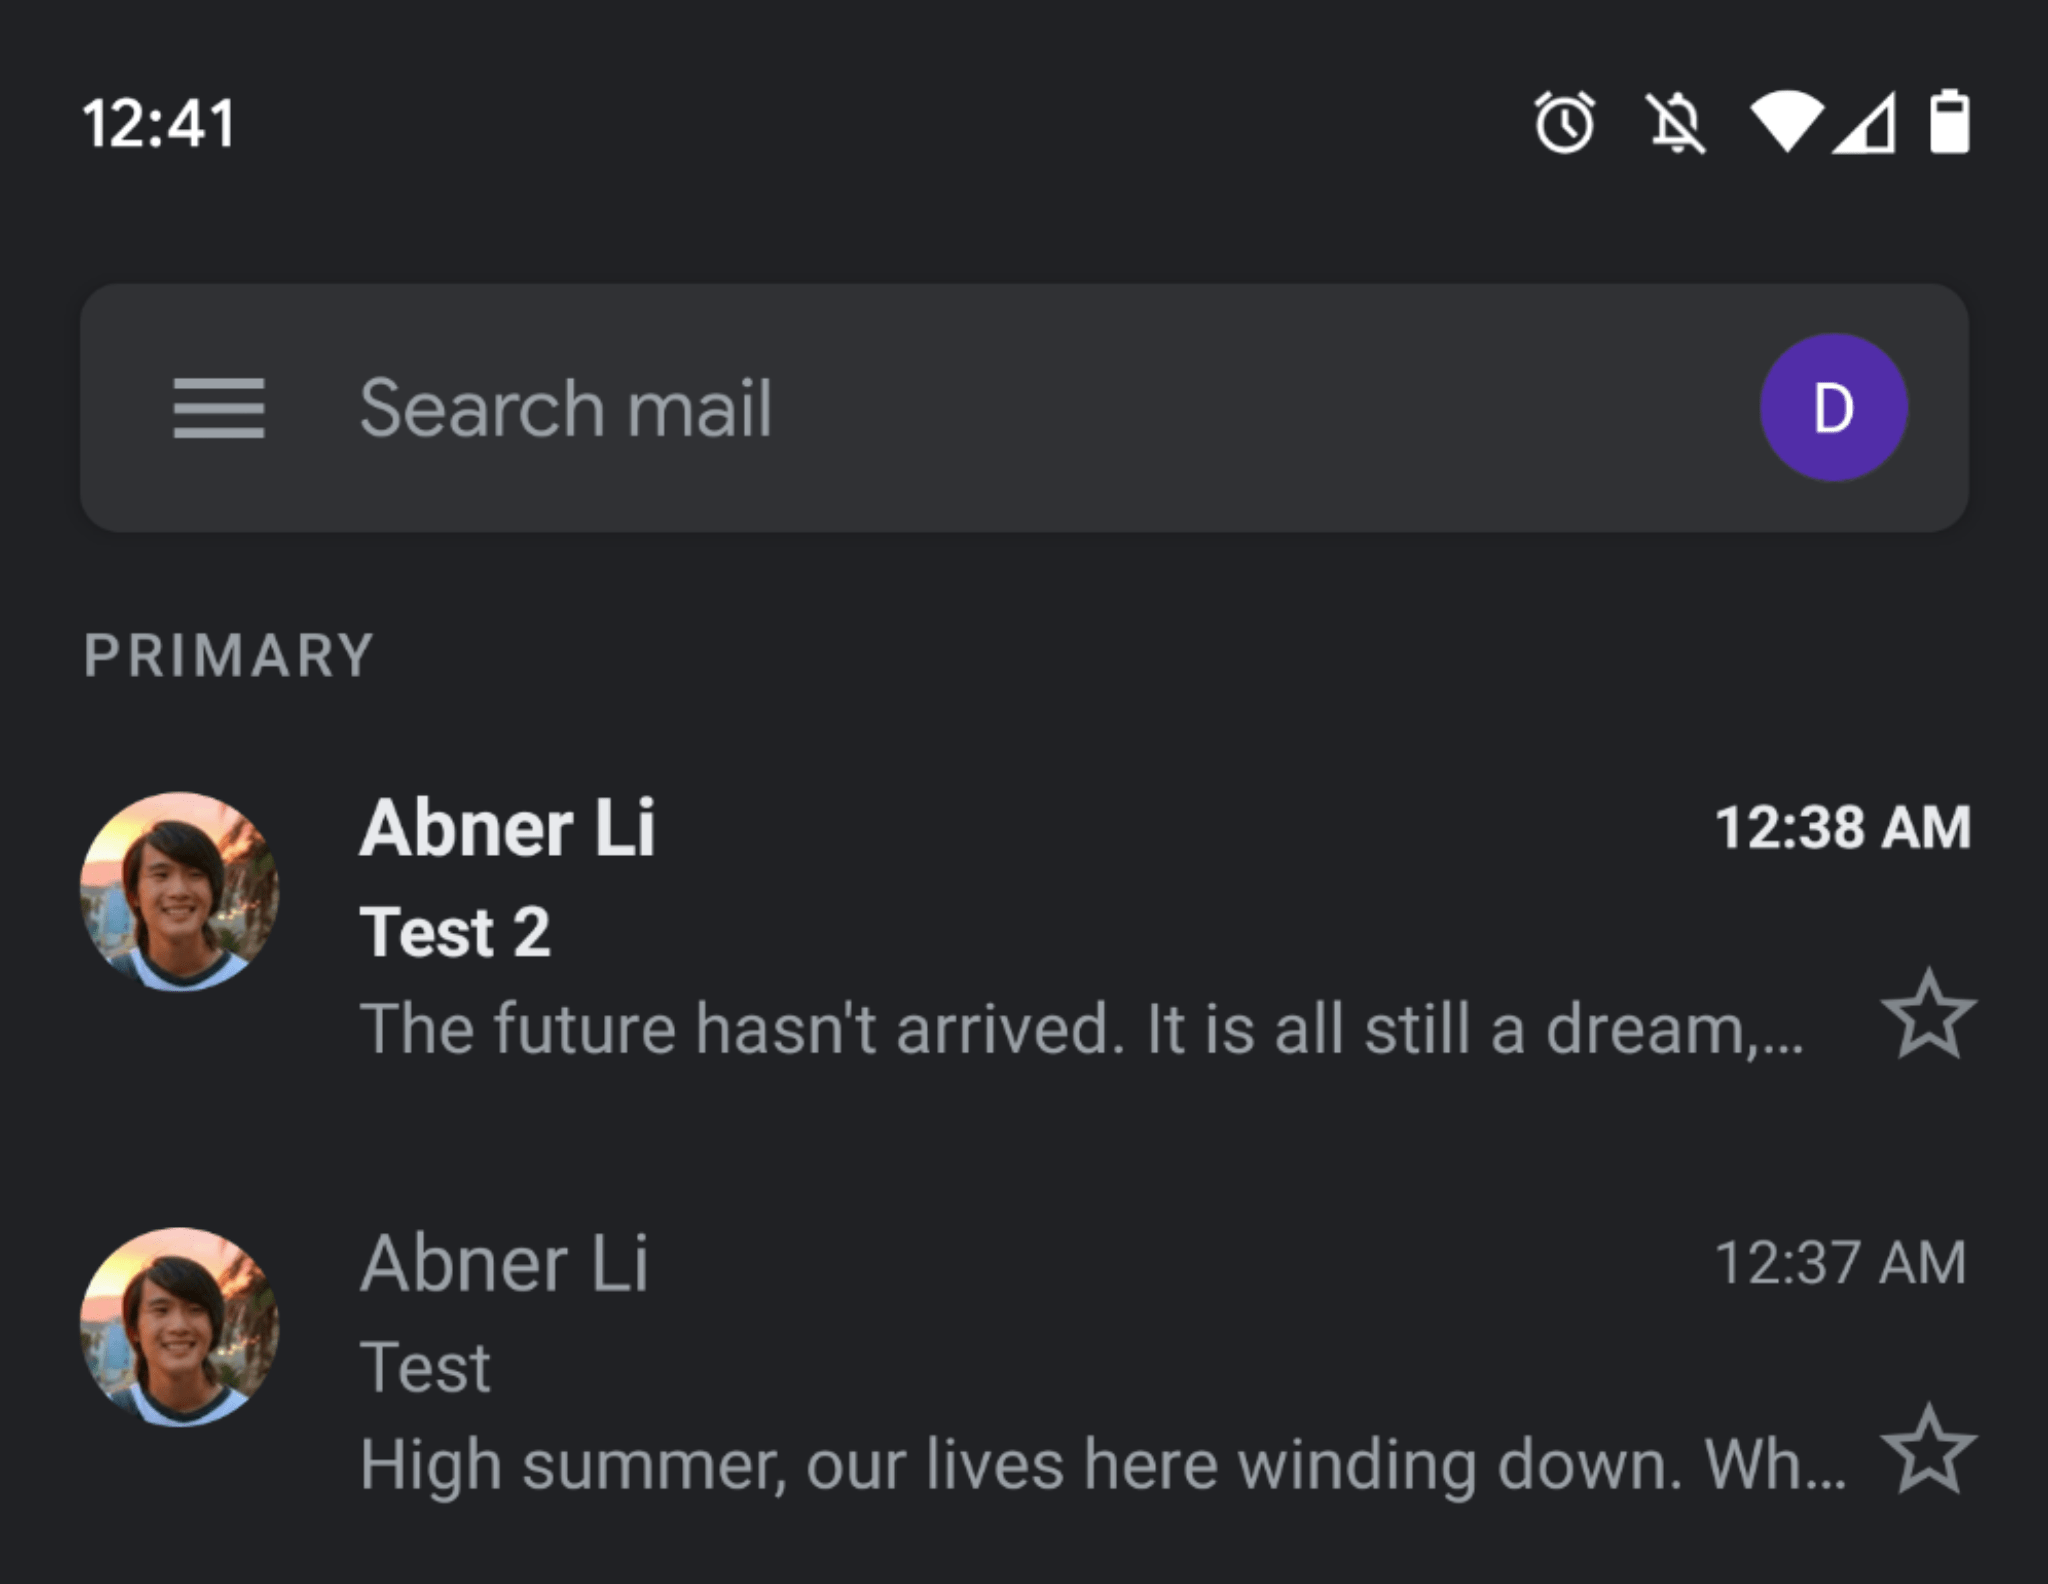Open preview "The future hasn't arrived"
Viewport: 2048px width, 1584px height.
click(x=1082, y=1028)
